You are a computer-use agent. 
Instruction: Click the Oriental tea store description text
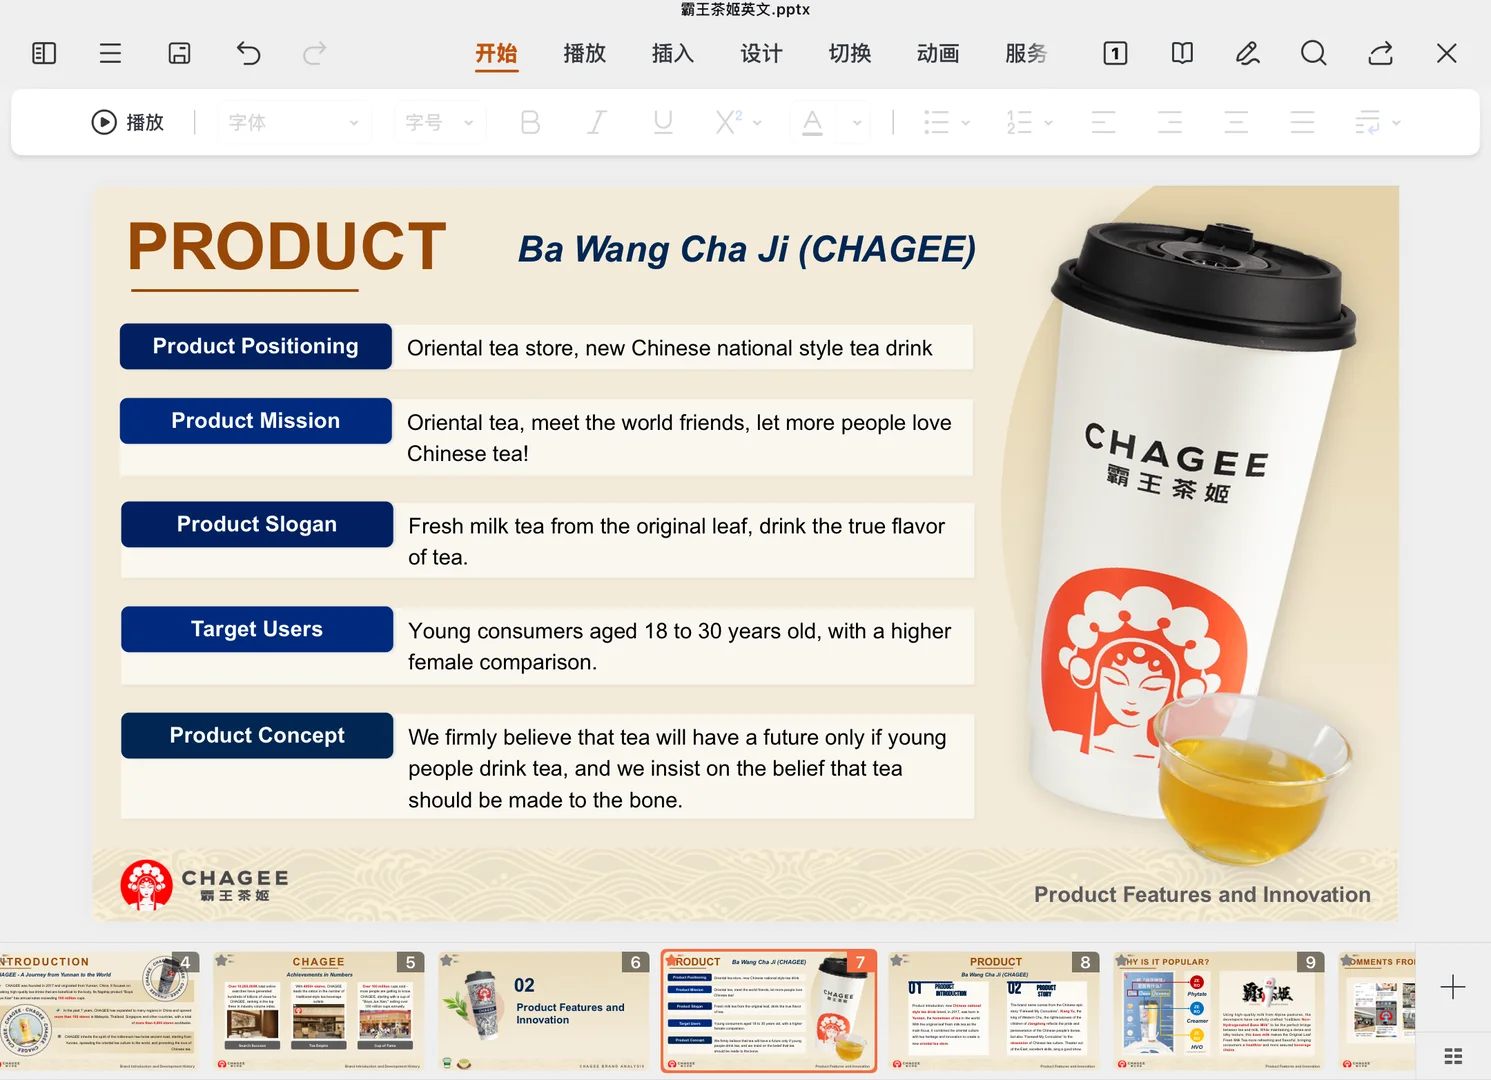click(670, 348)
